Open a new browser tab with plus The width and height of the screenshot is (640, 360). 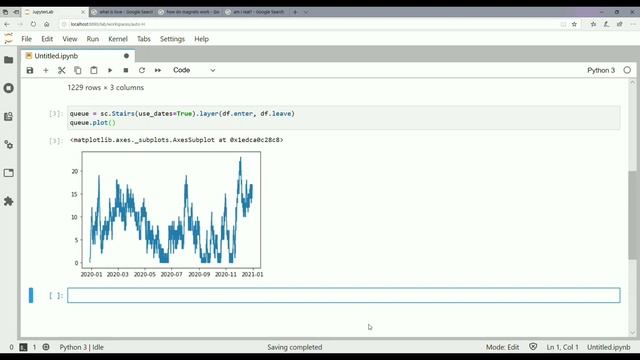point(295,12)
